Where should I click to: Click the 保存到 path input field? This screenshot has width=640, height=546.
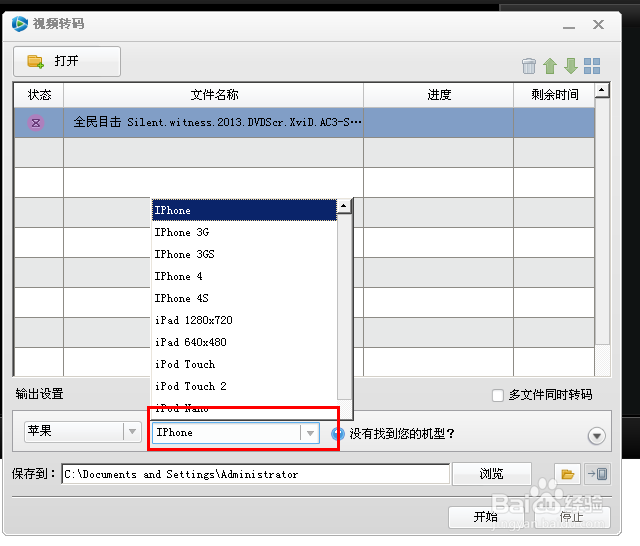click(x=256, y=474)
